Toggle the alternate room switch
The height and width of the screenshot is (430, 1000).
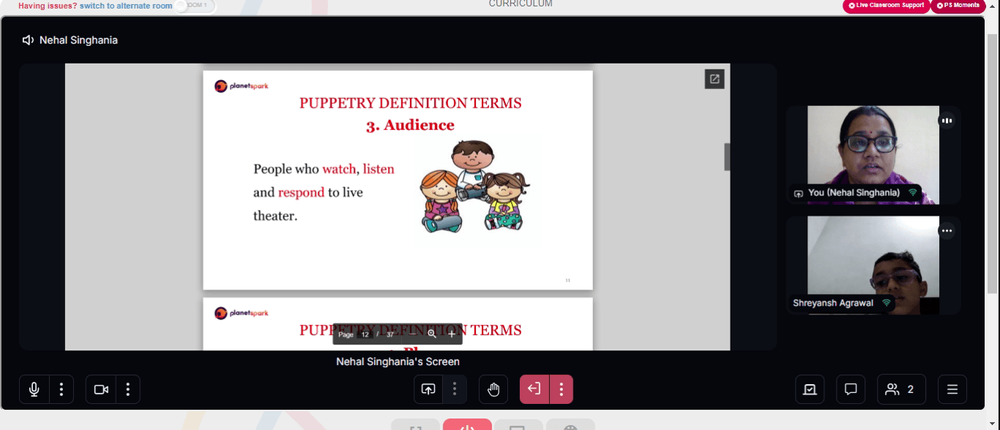pyautogui.click(x=195, y=6)
